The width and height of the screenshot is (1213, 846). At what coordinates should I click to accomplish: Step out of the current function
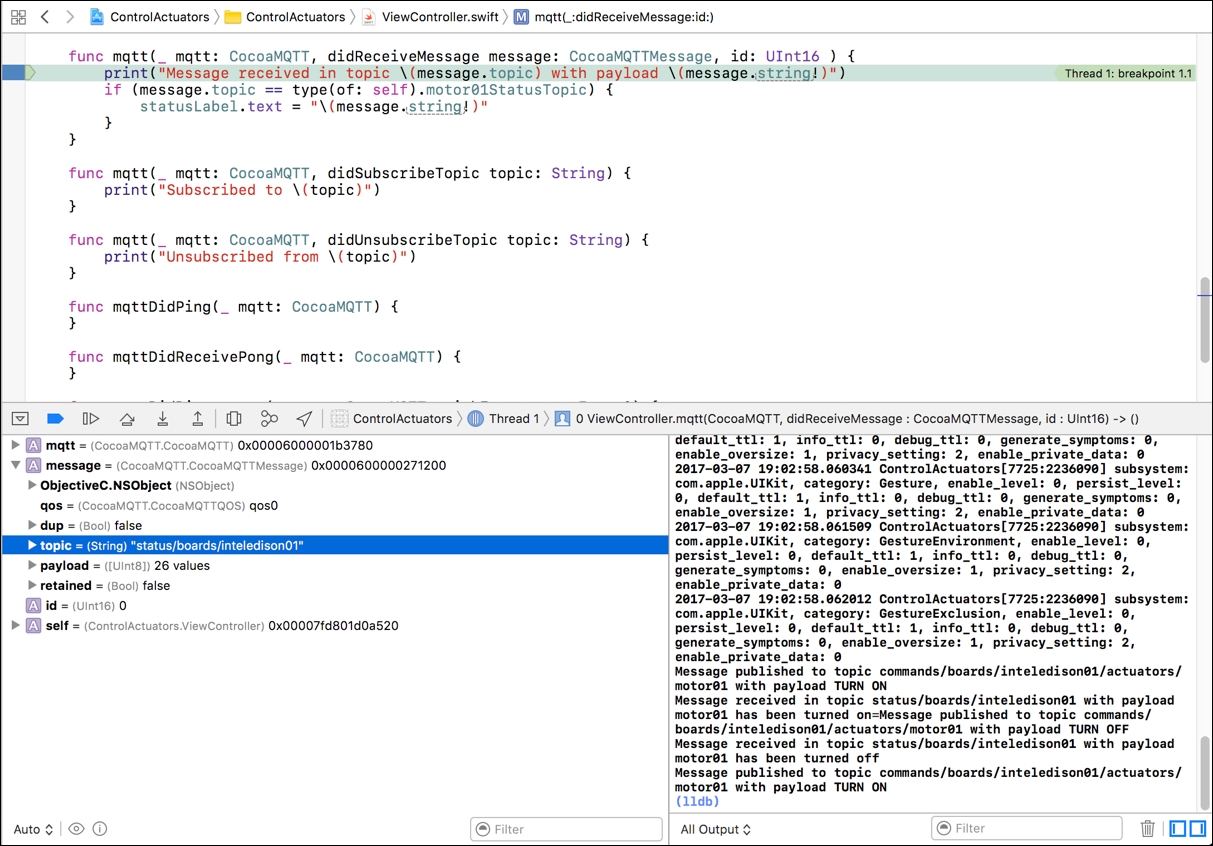click(198, 419)
